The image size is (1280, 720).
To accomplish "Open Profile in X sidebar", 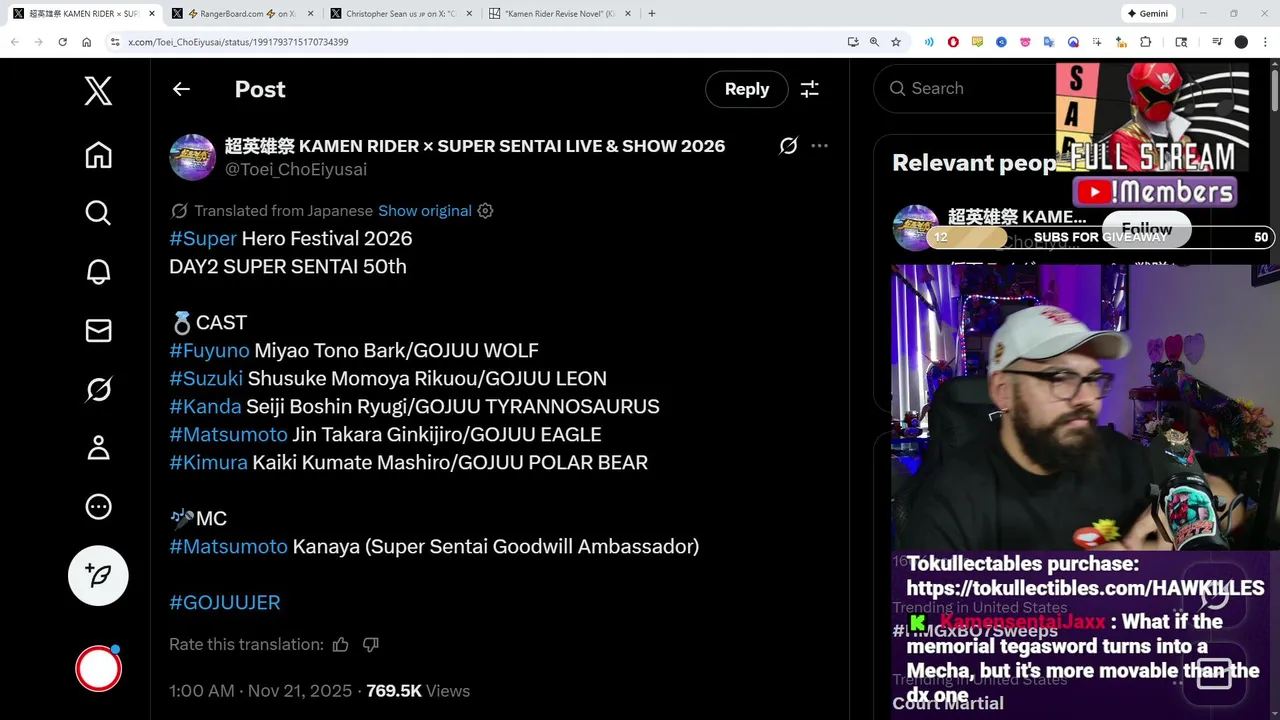I will [98, 447].
